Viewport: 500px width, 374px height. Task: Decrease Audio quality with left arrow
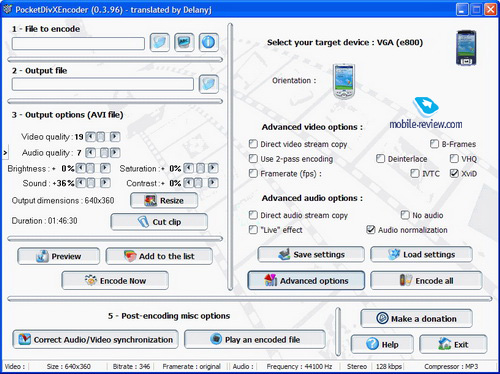coord(90,153)
